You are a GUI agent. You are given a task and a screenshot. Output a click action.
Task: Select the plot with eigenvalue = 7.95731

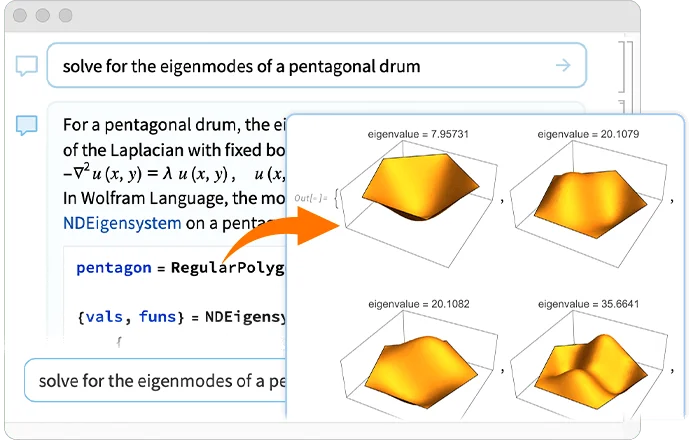tap(419, 203)
